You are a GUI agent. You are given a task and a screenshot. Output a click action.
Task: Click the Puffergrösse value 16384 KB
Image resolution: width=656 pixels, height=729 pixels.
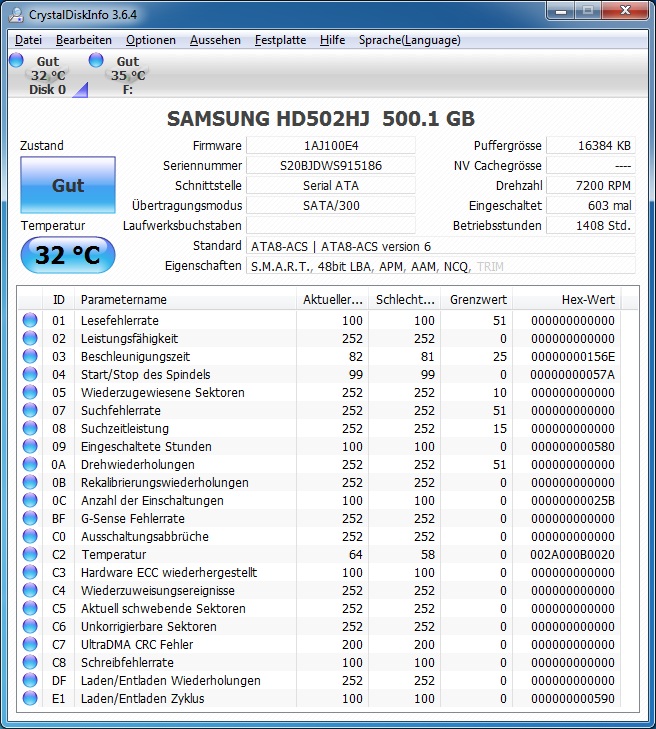pyautogui.click(x=591, y=146)
